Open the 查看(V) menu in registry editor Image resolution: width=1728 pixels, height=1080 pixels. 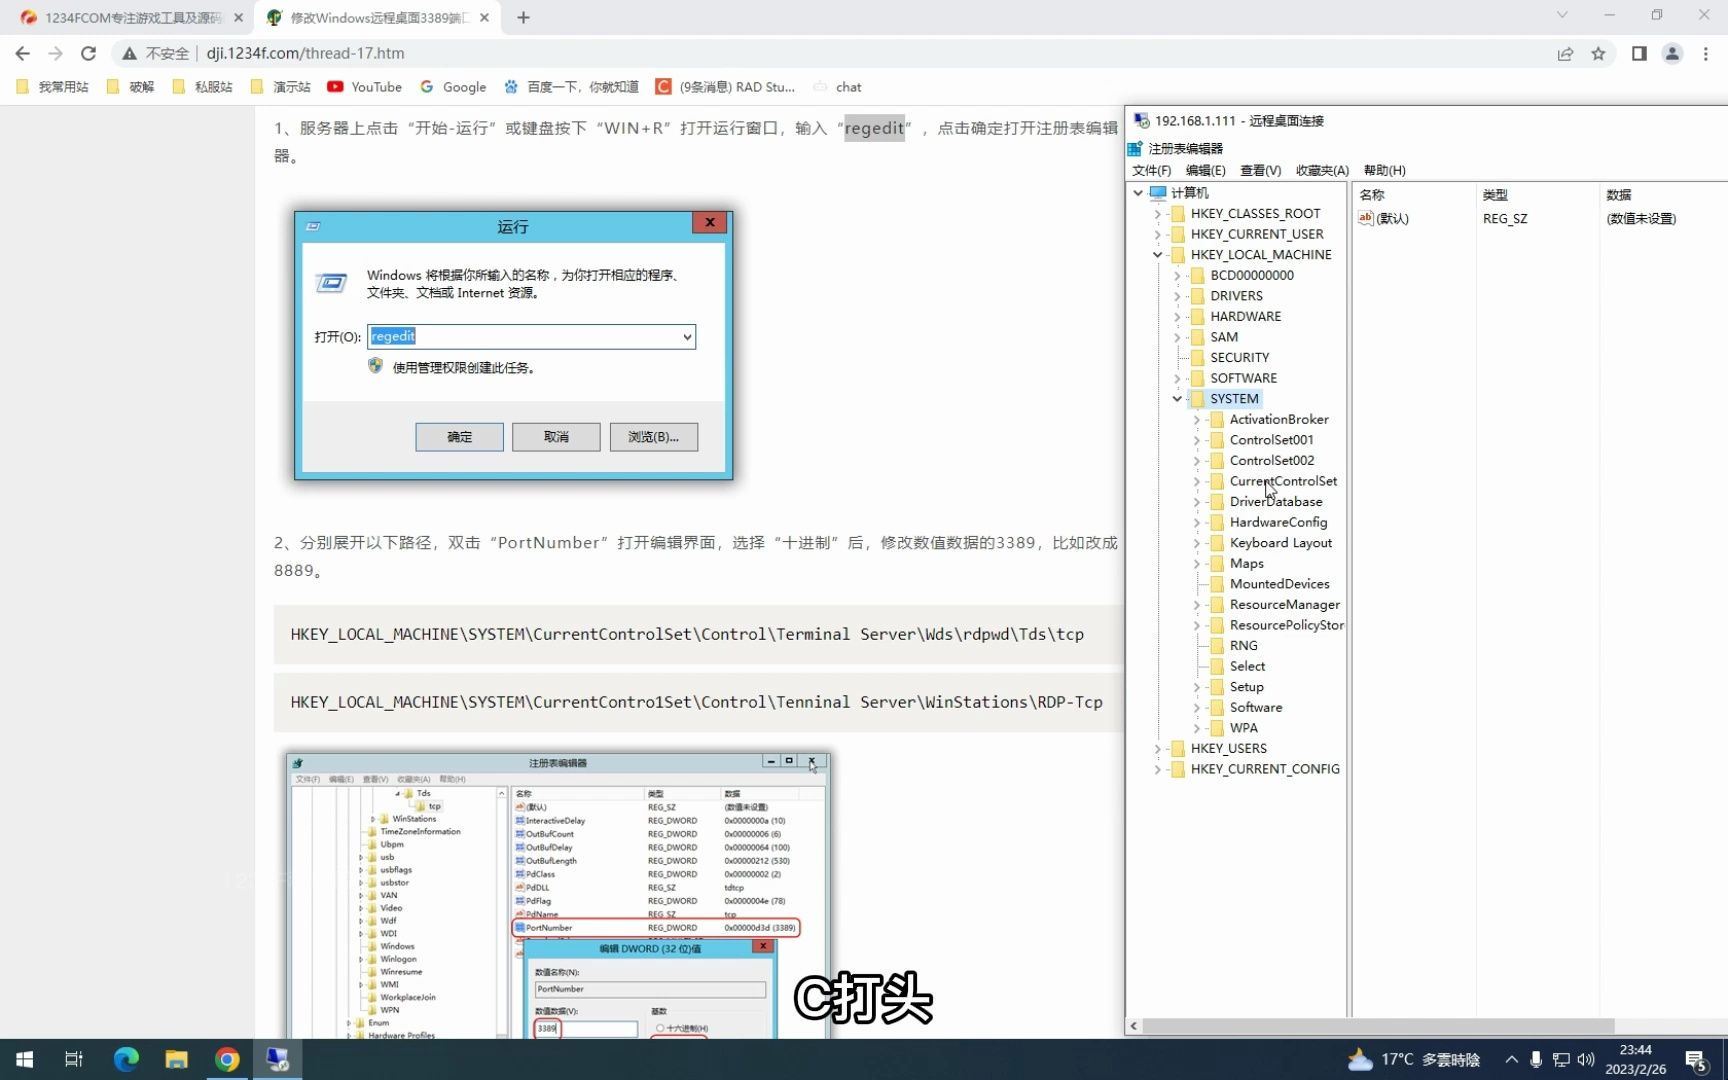(1261, 170)
